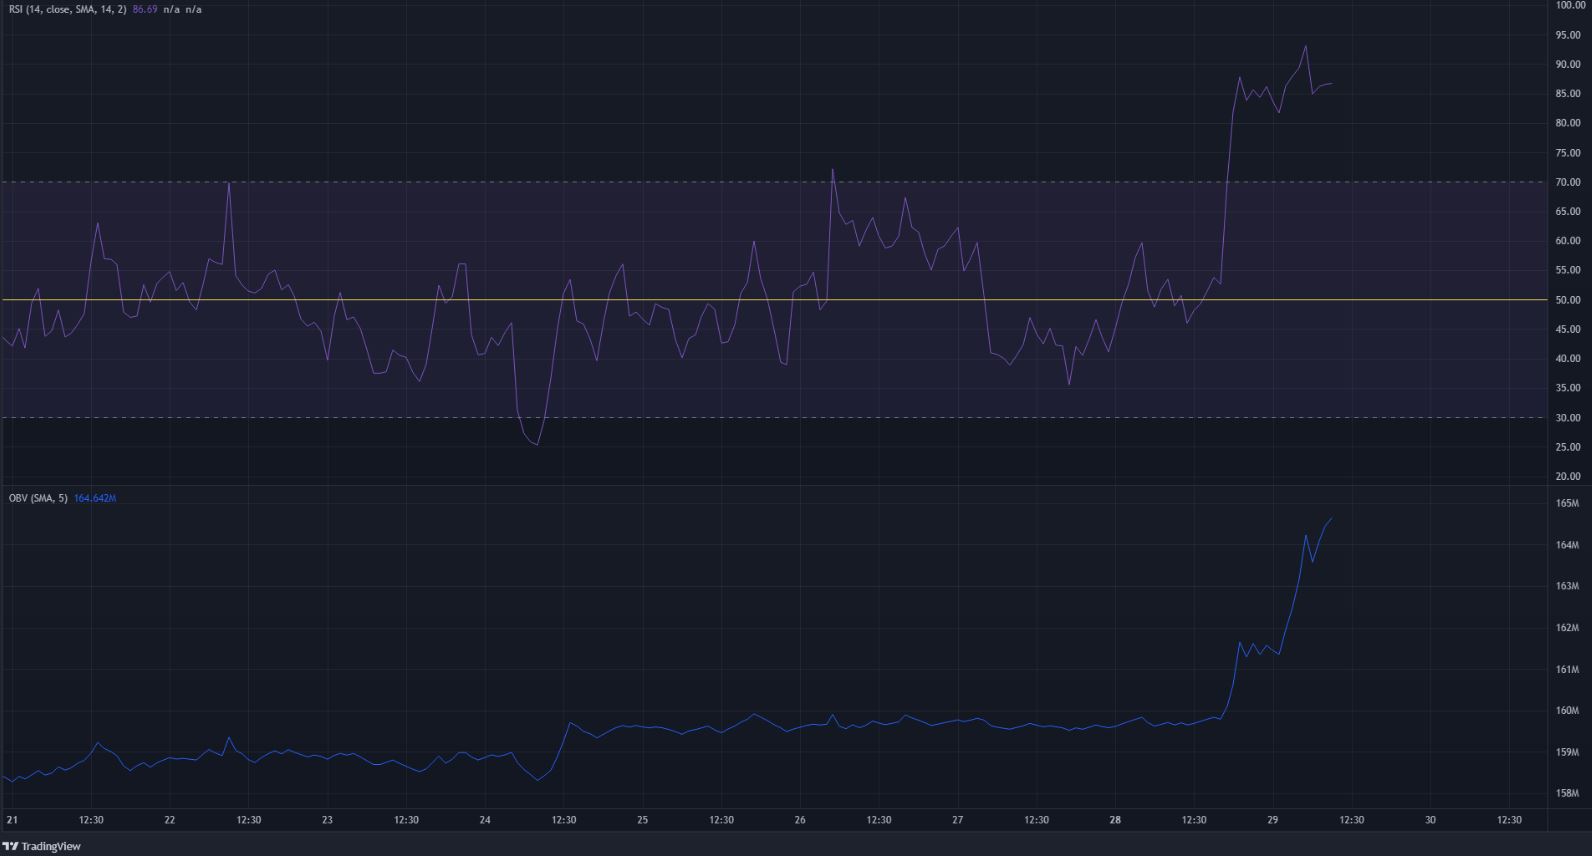Click the yellow RSI 50 midline
Image resolution: width=1592 pixels, height=856 pixels.
pyautogui.click(x=700, y=300)
